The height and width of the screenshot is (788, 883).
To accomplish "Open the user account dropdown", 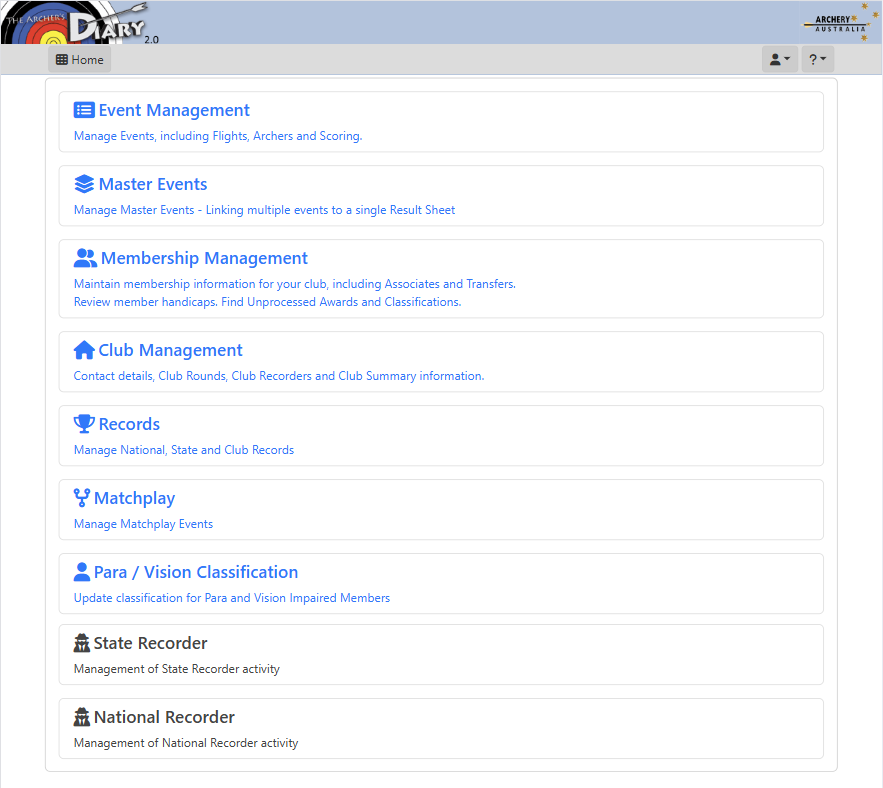I will (779, 60).
